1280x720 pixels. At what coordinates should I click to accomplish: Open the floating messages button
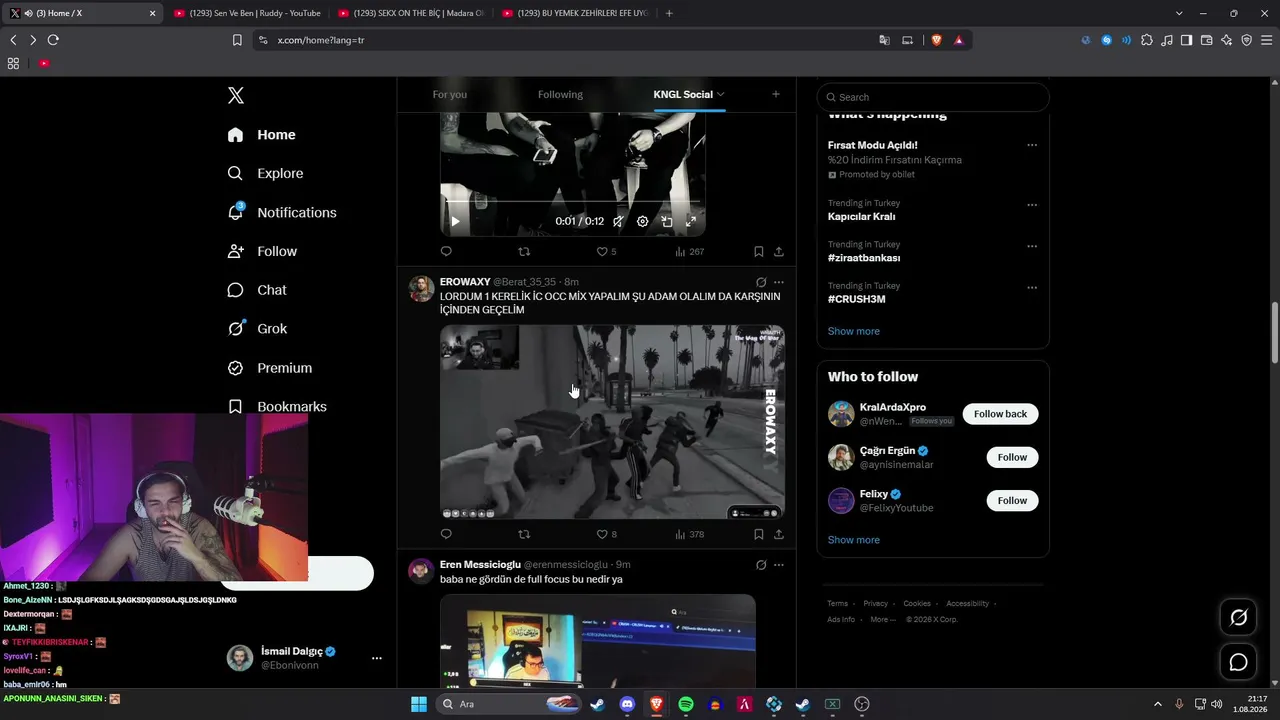coord(1238,662)
